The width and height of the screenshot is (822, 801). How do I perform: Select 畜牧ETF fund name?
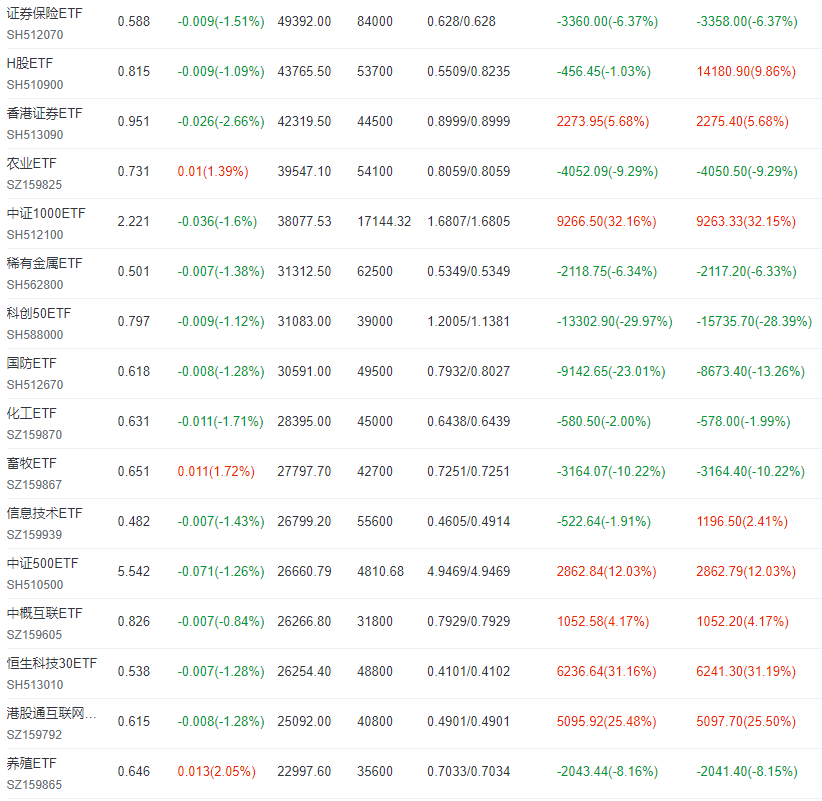click(x=31, y=463)
